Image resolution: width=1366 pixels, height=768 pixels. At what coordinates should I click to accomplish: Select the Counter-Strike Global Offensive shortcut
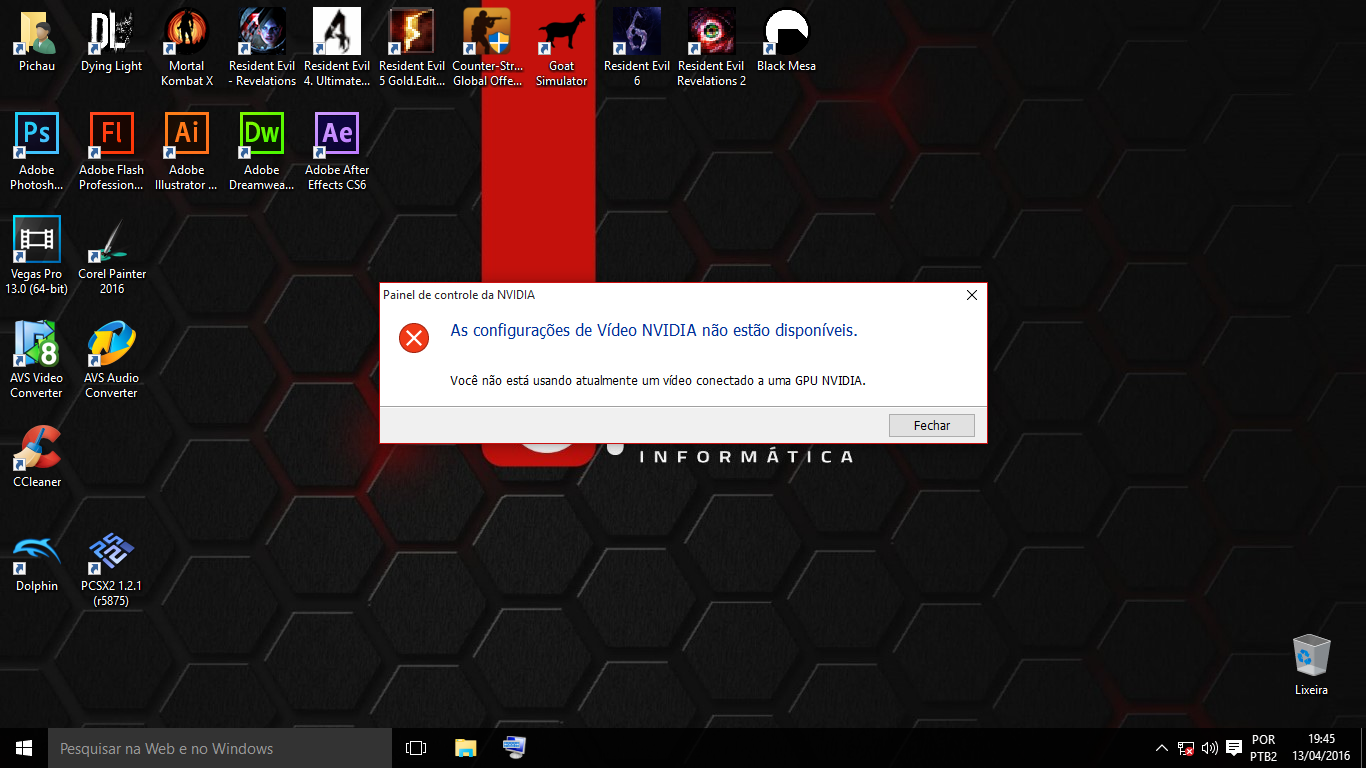coord(487,48)
